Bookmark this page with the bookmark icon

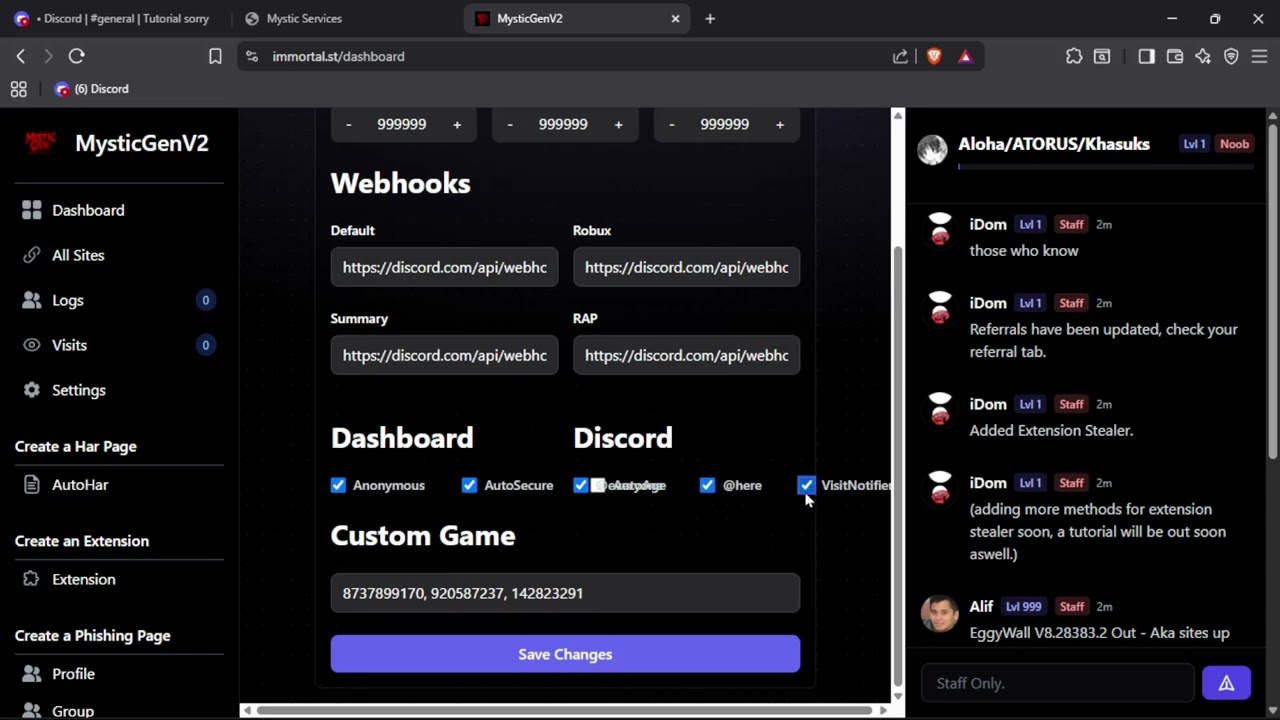(x=215, y=57)
